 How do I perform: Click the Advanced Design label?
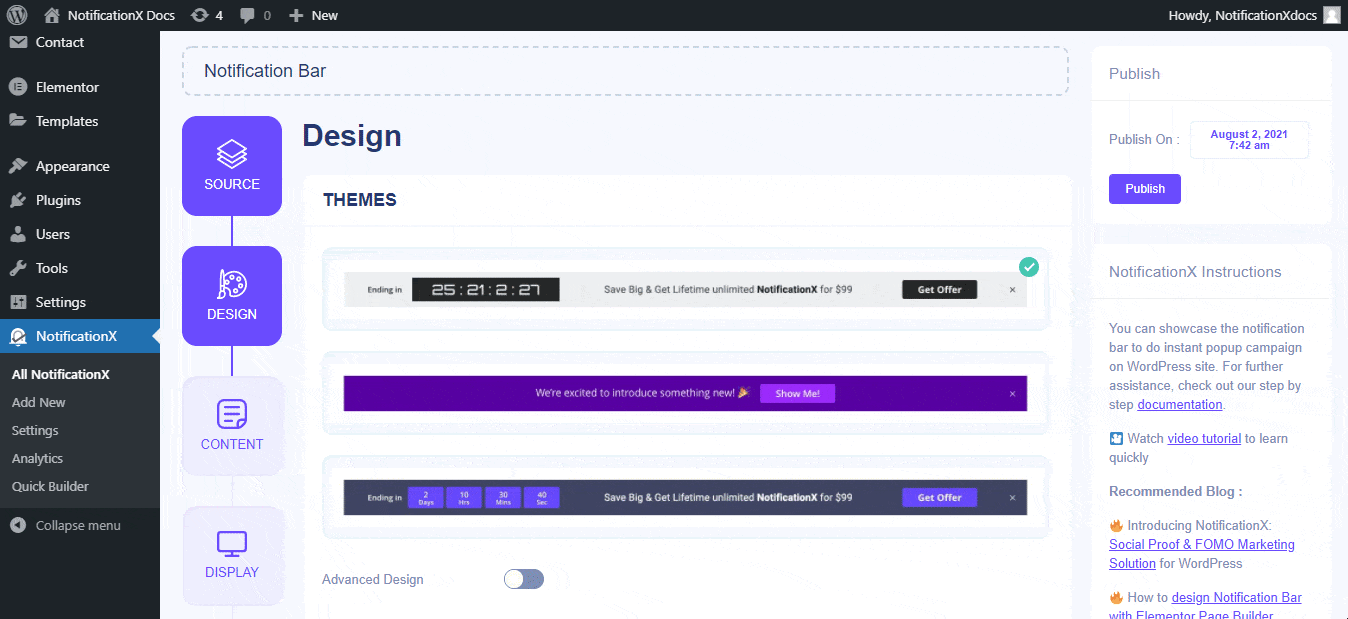[373, 579]
